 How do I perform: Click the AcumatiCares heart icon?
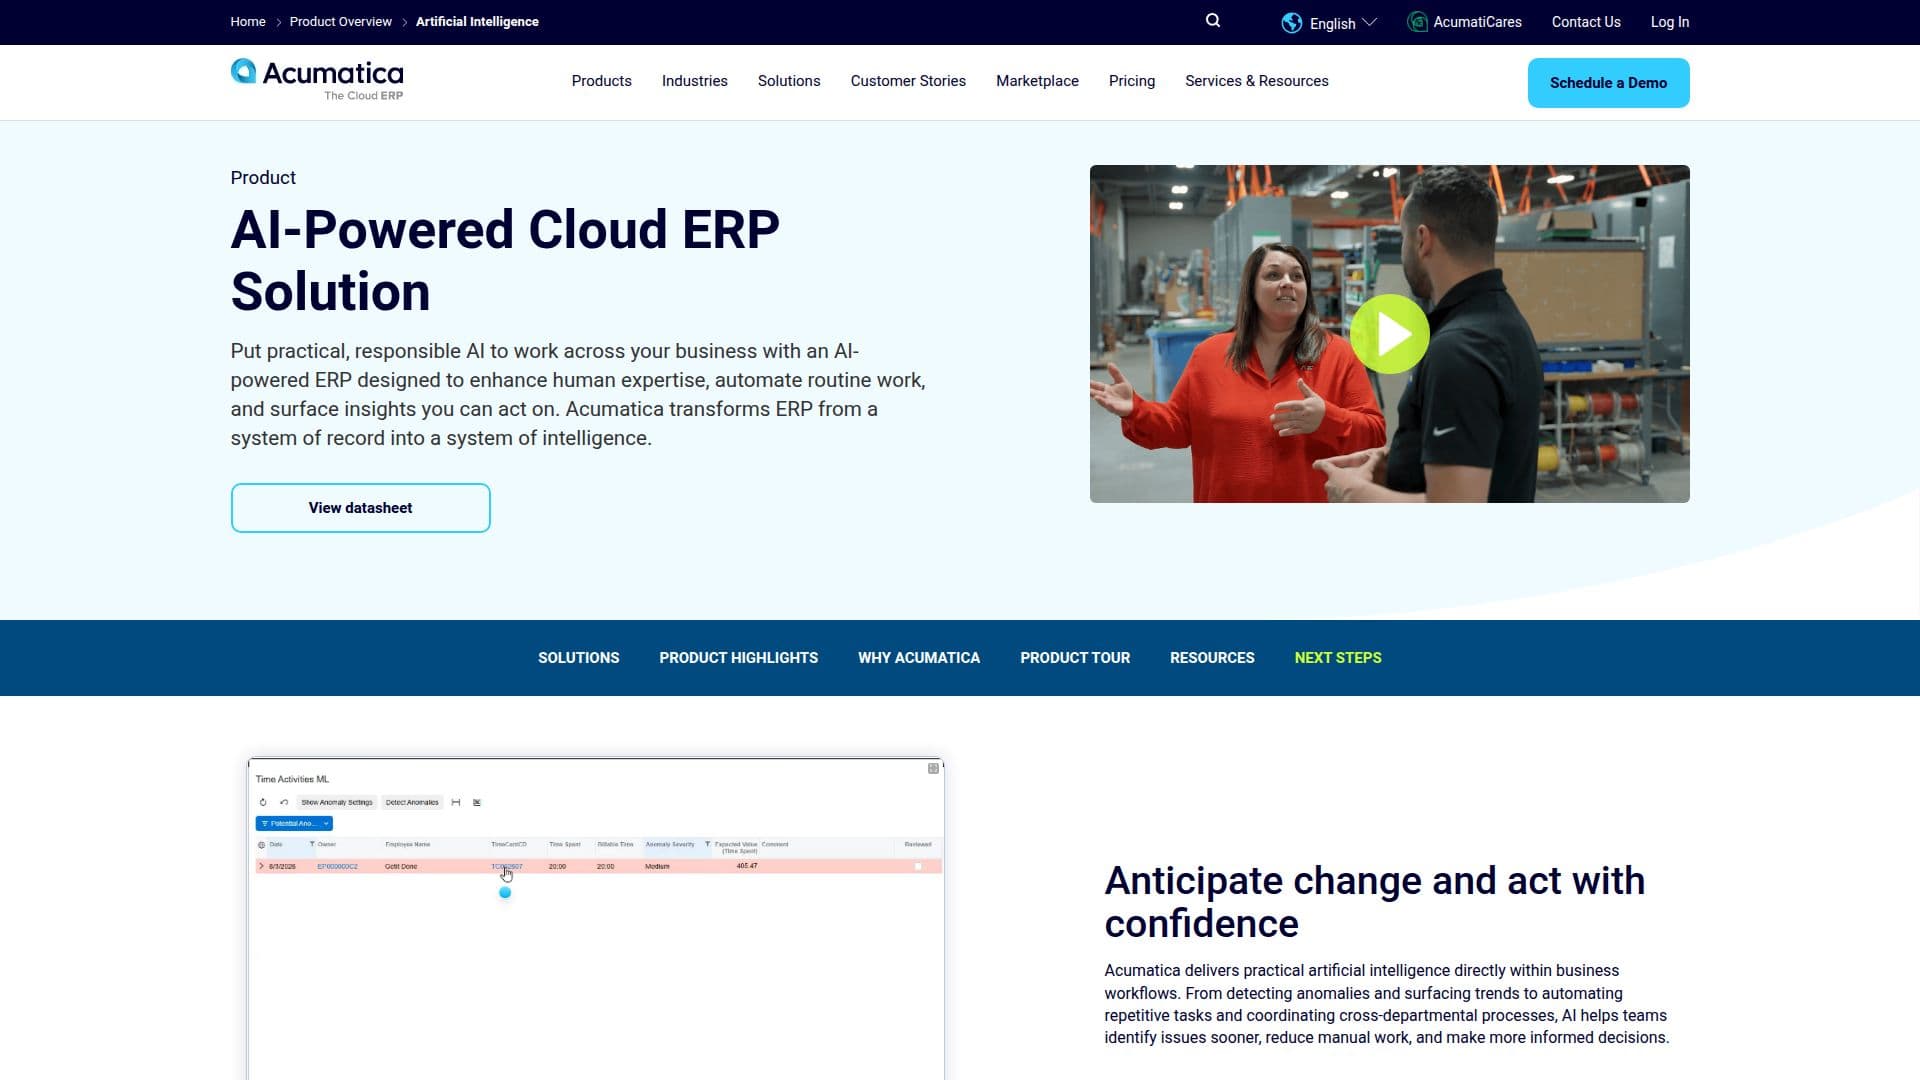(x=1417, y=22)
